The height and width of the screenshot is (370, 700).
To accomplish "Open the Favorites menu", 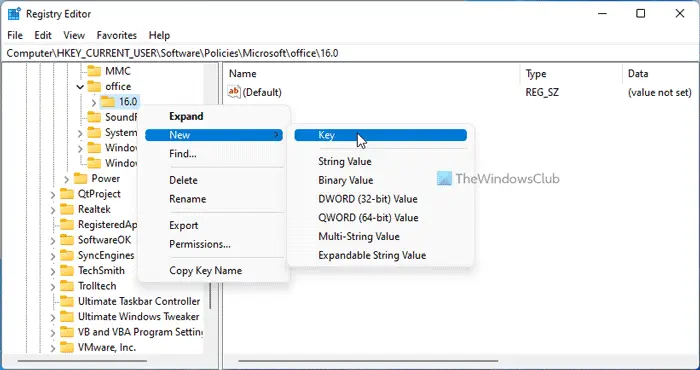I will (x=117, y=35).
